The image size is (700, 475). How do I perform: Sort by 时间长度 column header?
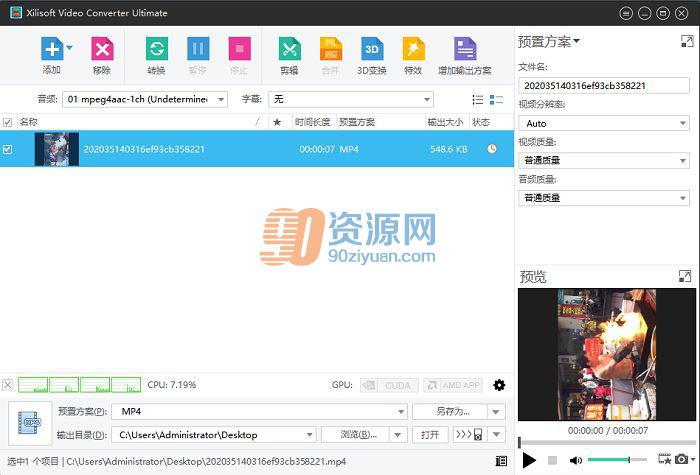[312, 122]
